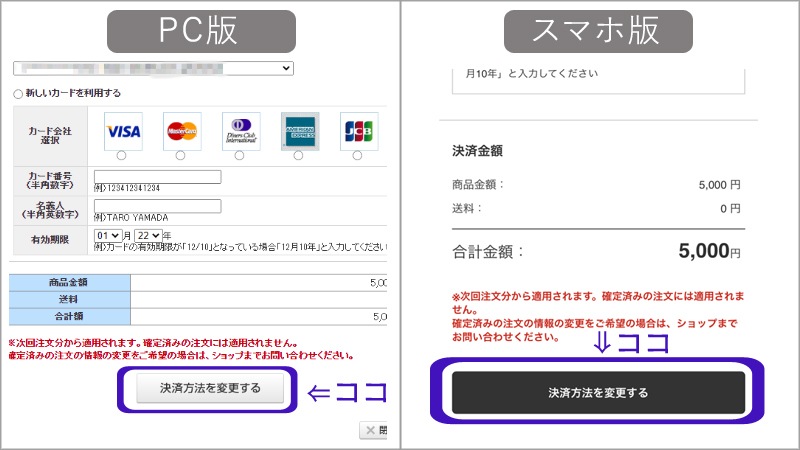800x450 pixels.
Task: Click the VISA card logo
Action: click(122, 131)
